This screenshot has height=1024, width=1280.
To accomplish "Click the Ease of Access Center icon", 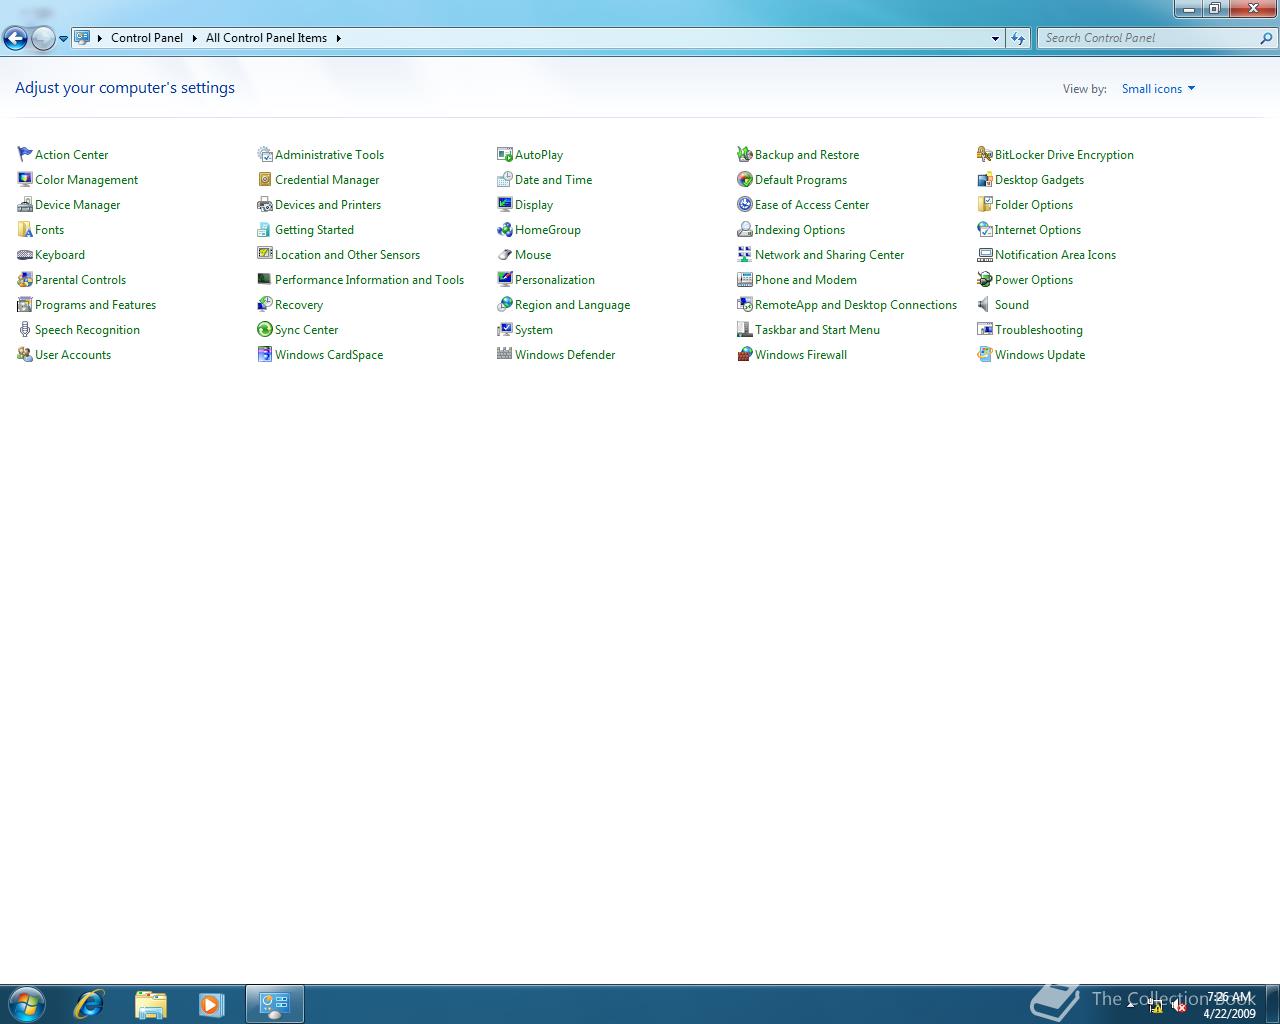I will pos(745,204).
